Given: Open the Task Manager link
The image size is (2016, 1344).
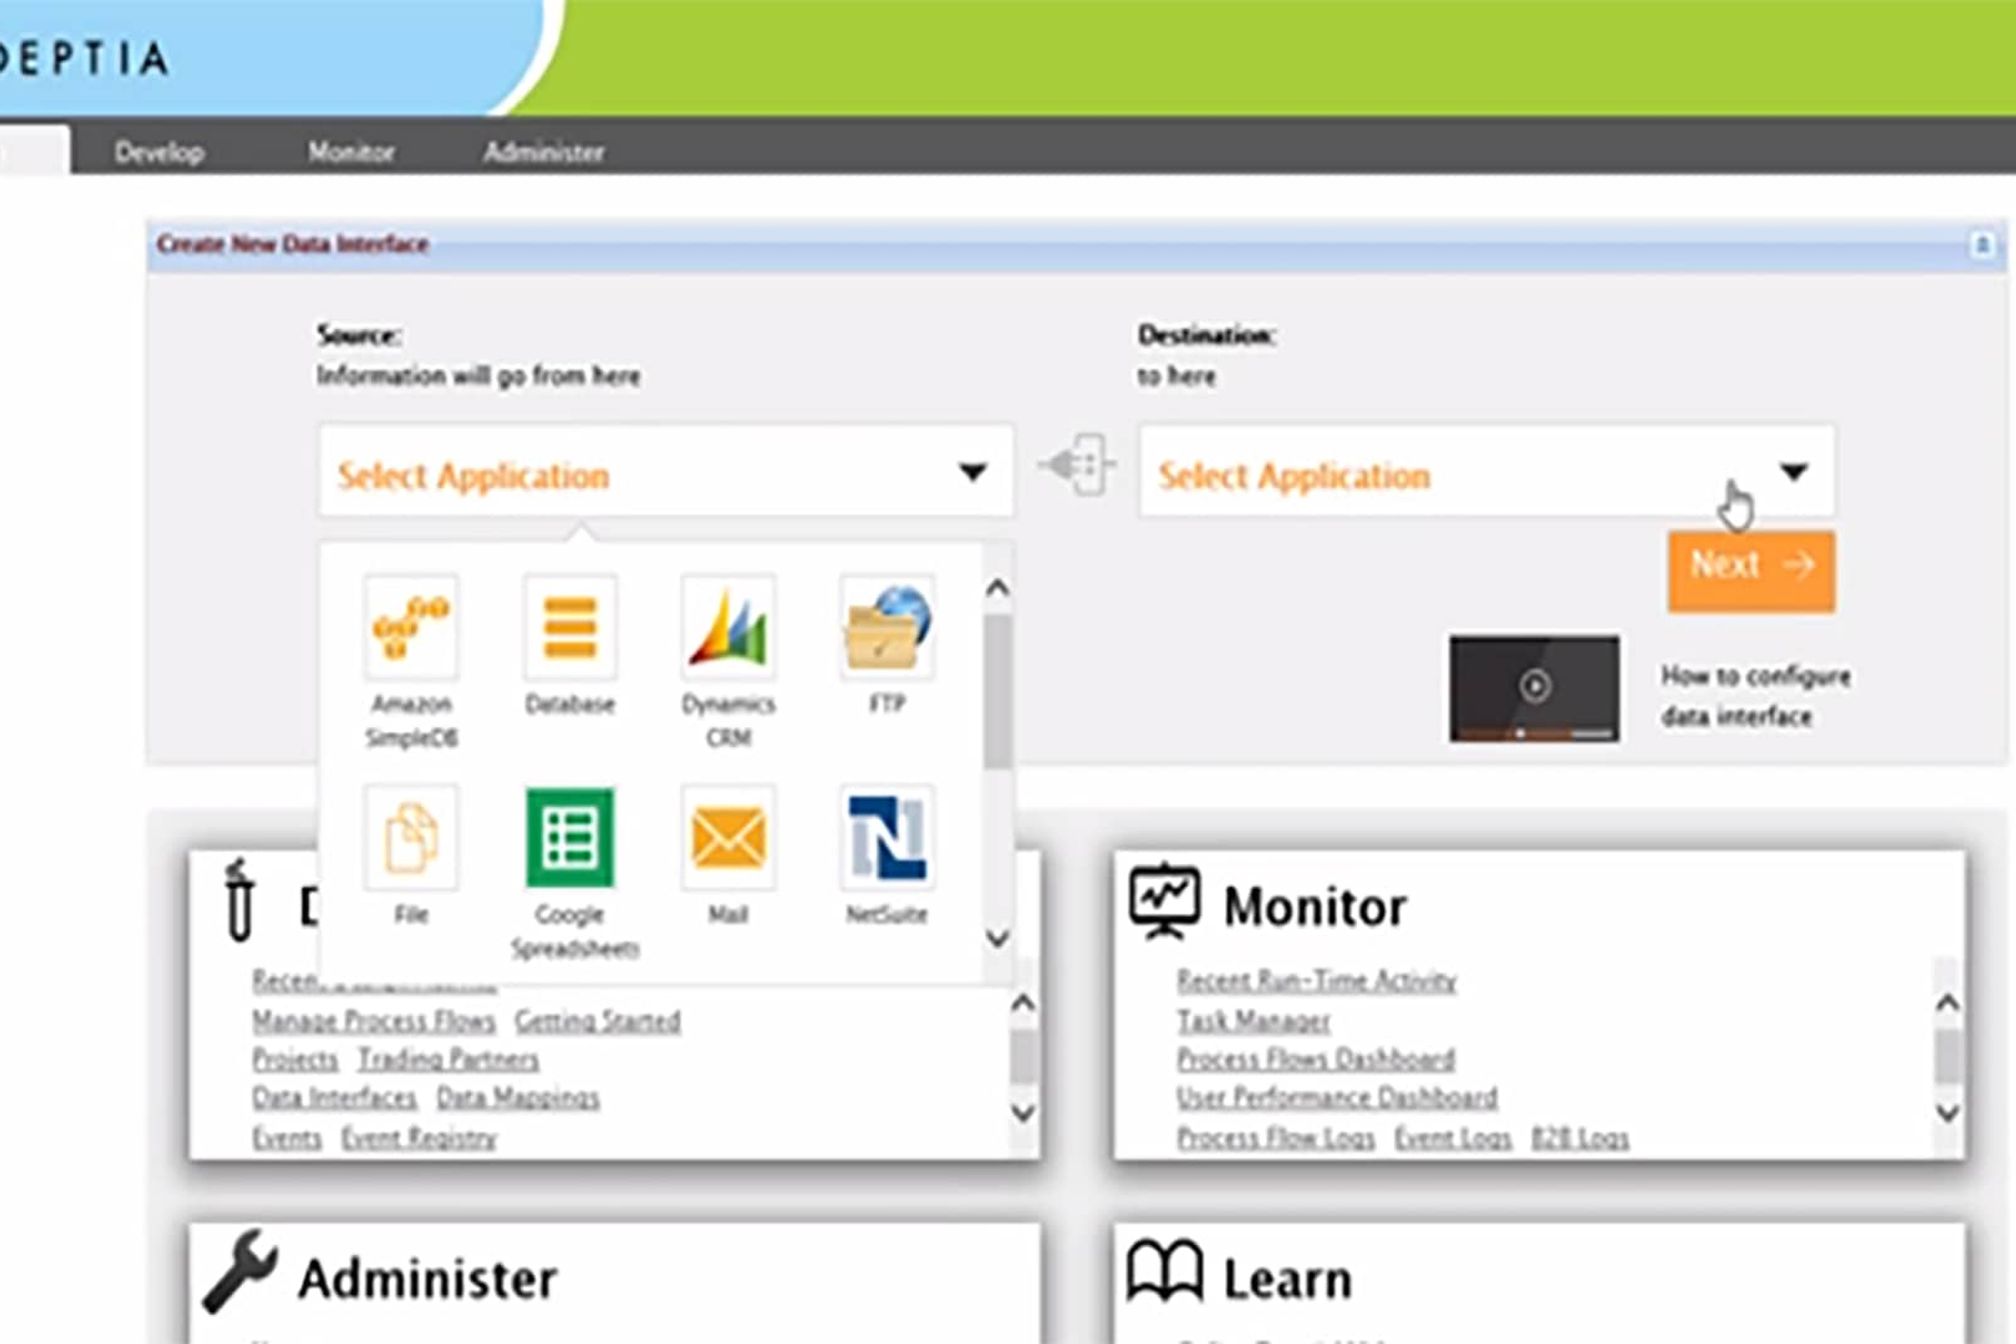Looking at the screenshot, I should pos(1253,1021).
